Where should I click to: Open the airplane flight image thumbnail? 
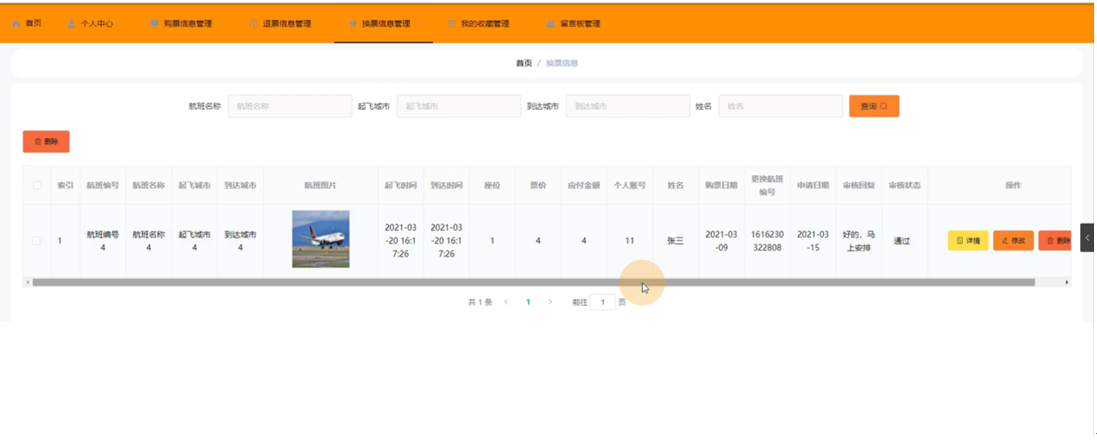[x=320, y=239]
